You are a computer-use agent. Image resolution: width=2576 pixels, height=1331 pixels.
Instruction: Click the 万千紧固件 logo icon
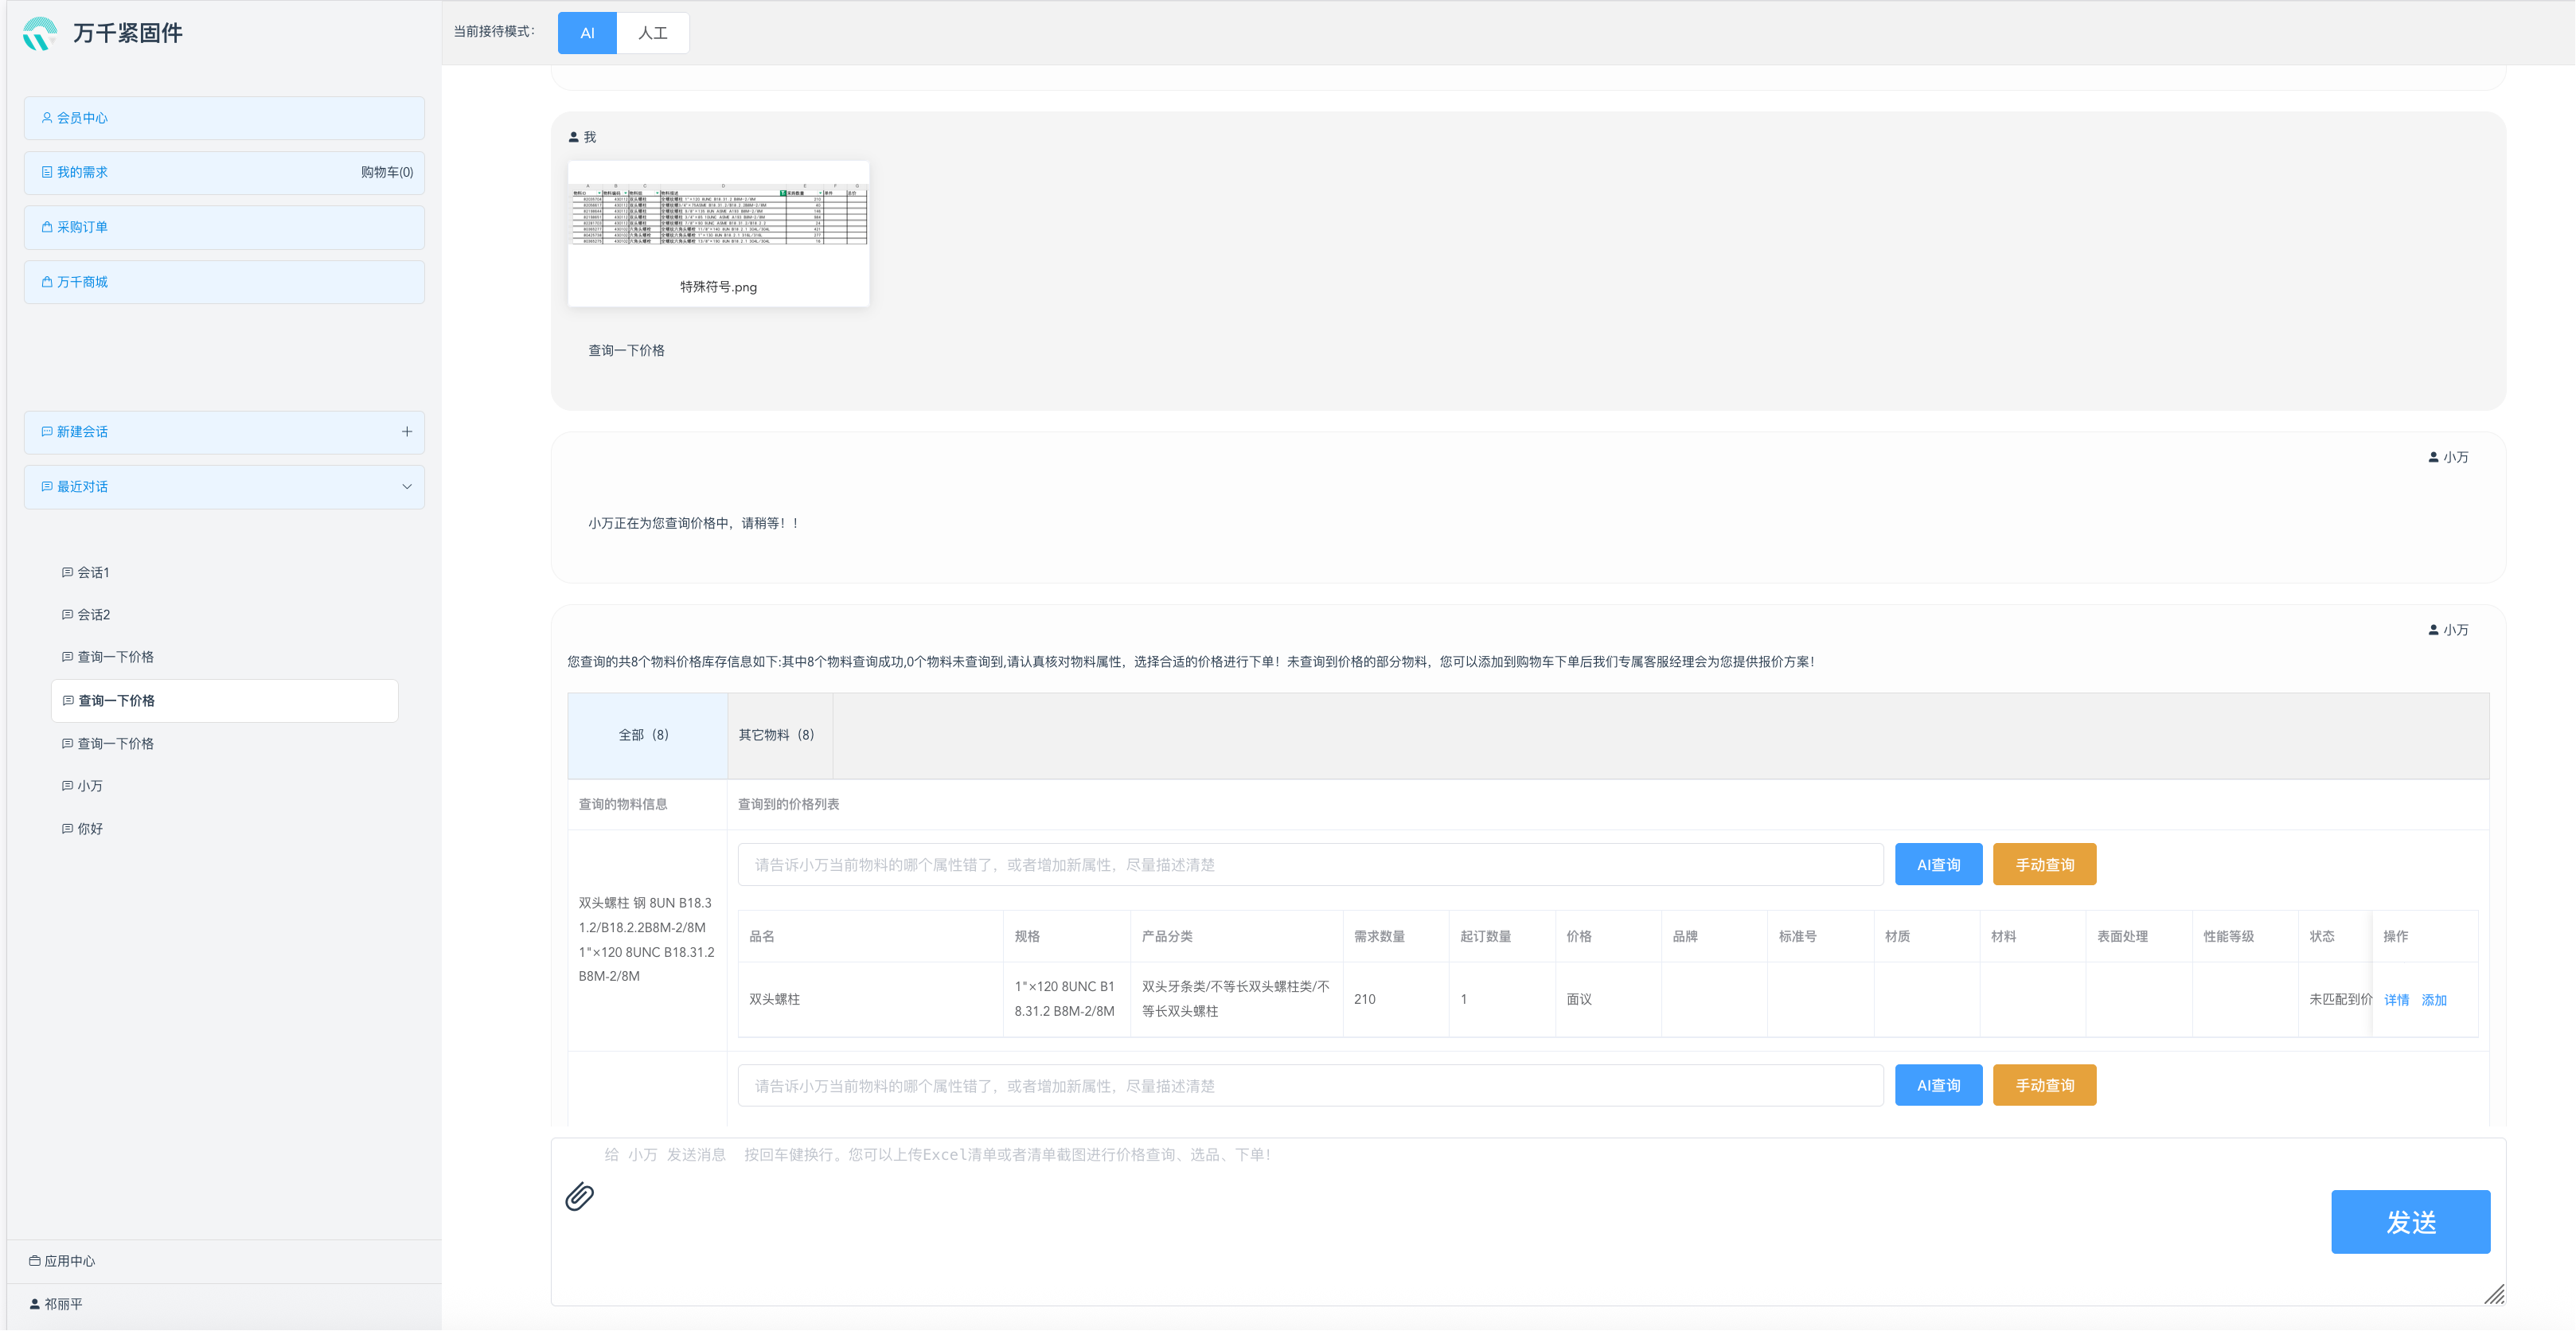point(40,33)
